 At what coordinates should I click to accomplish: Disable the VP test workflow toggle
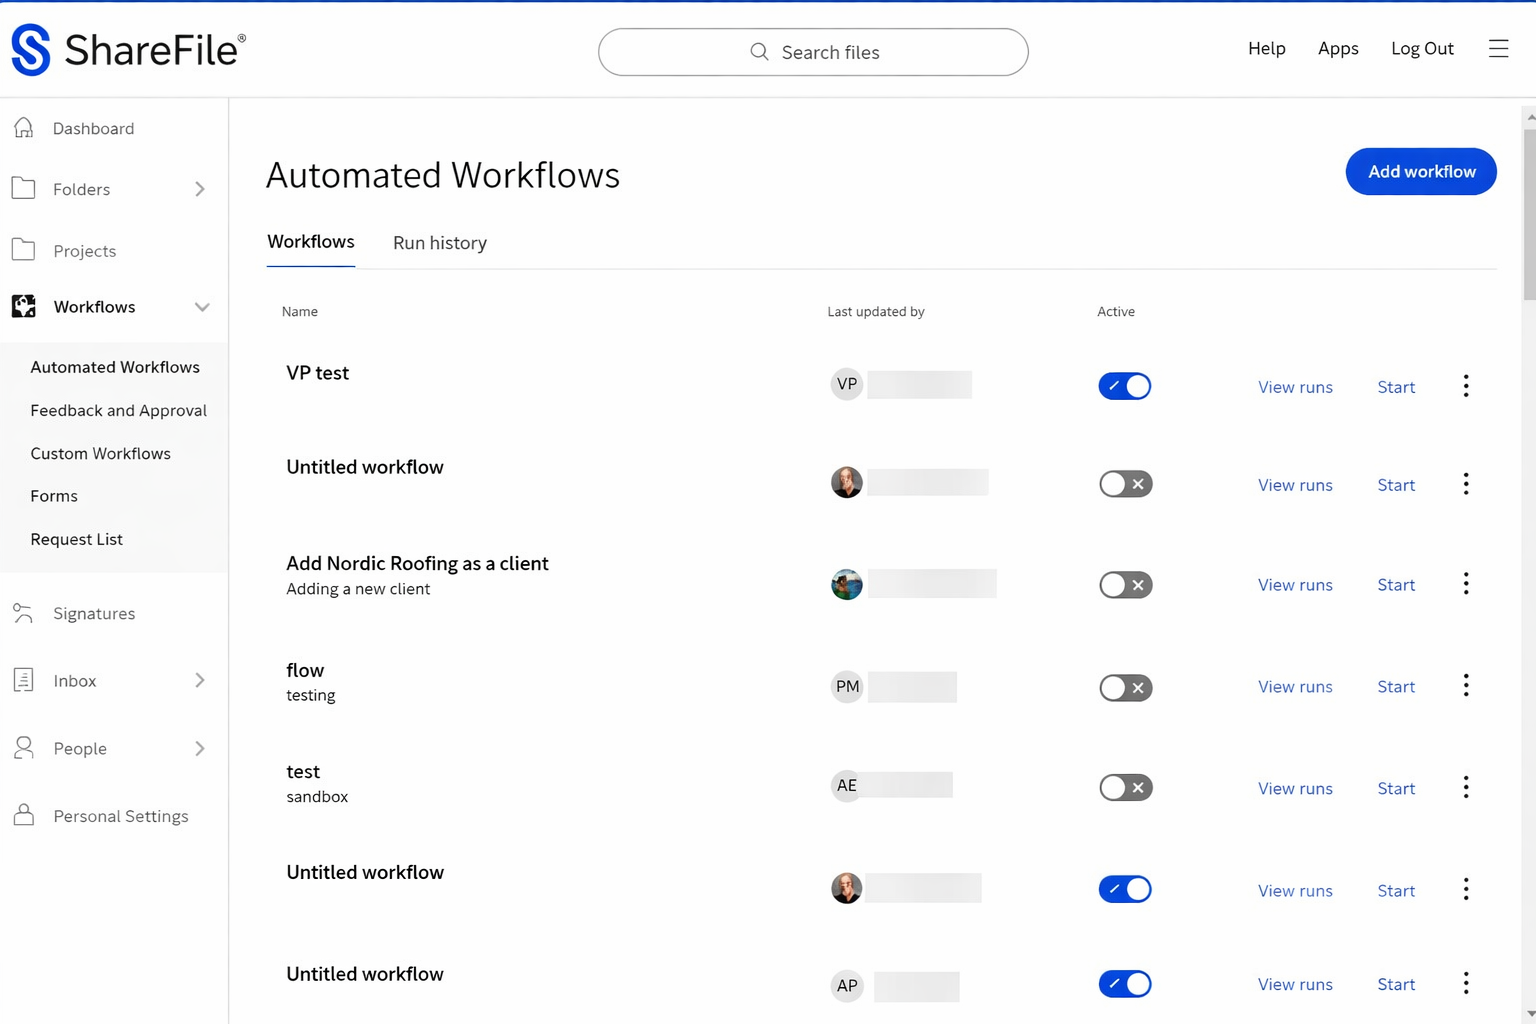click(1124, 386)
